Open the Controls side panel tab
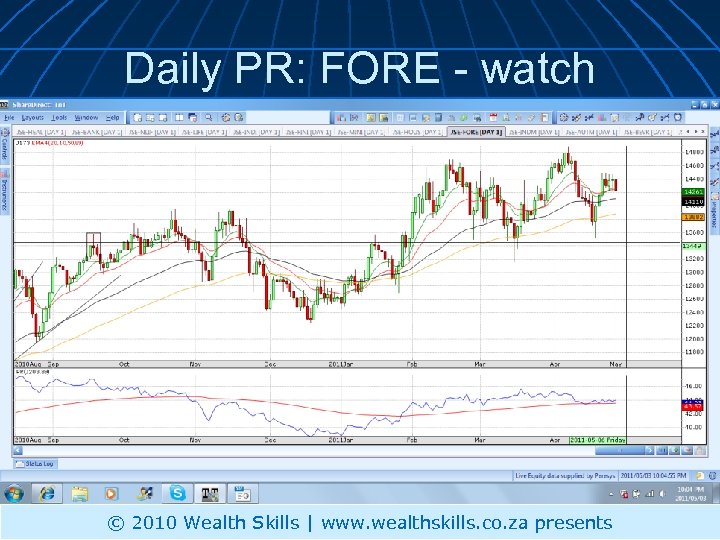 5,147
